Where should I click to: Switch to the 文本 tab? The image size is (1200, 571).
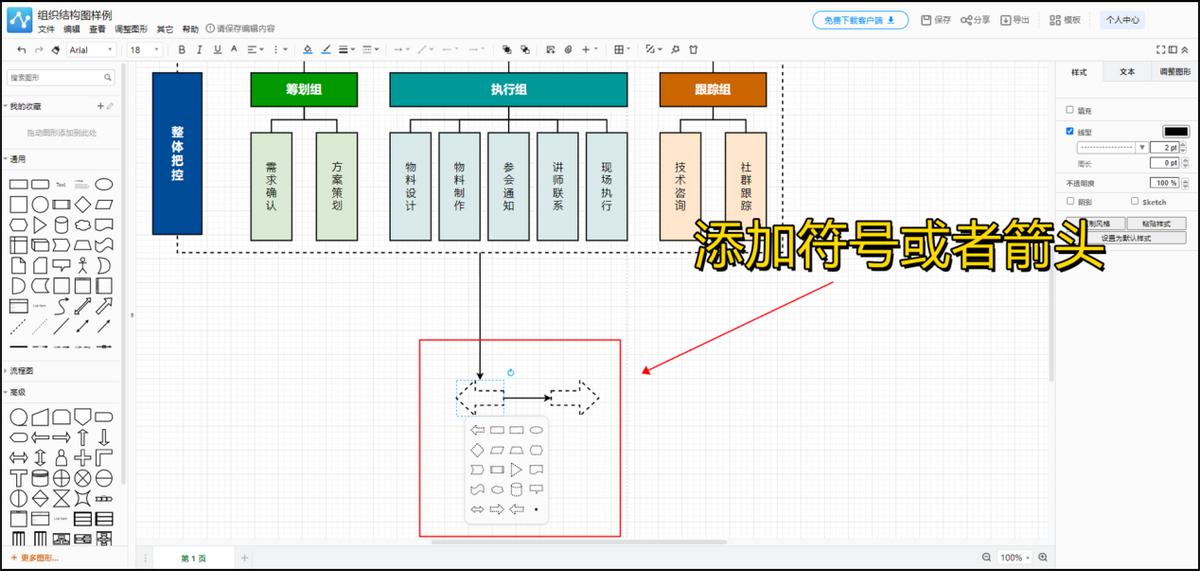(1127, 72)
